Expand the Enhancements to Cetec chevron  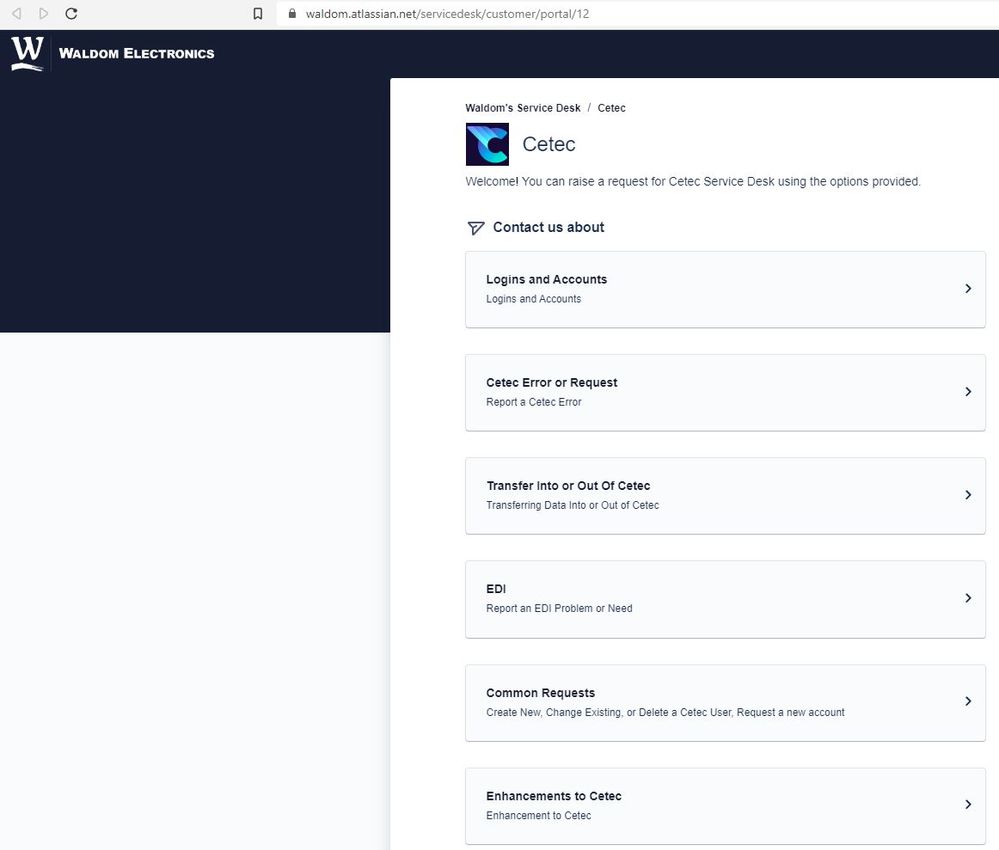tap(967, 804)
